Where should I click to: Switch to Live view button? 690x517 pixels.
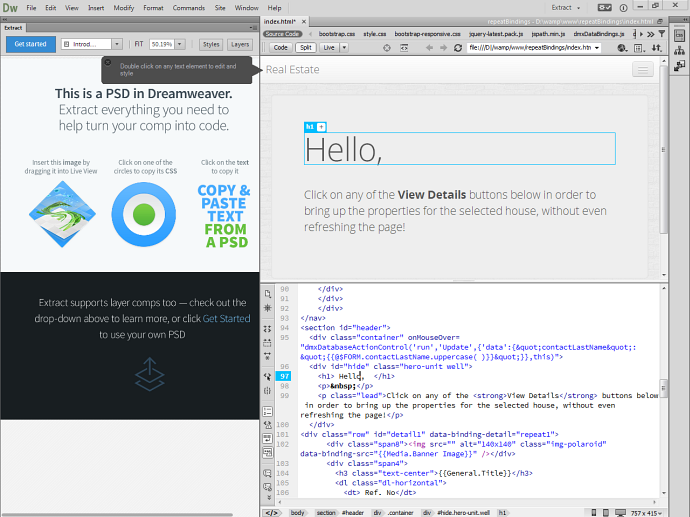pos(329,48)
